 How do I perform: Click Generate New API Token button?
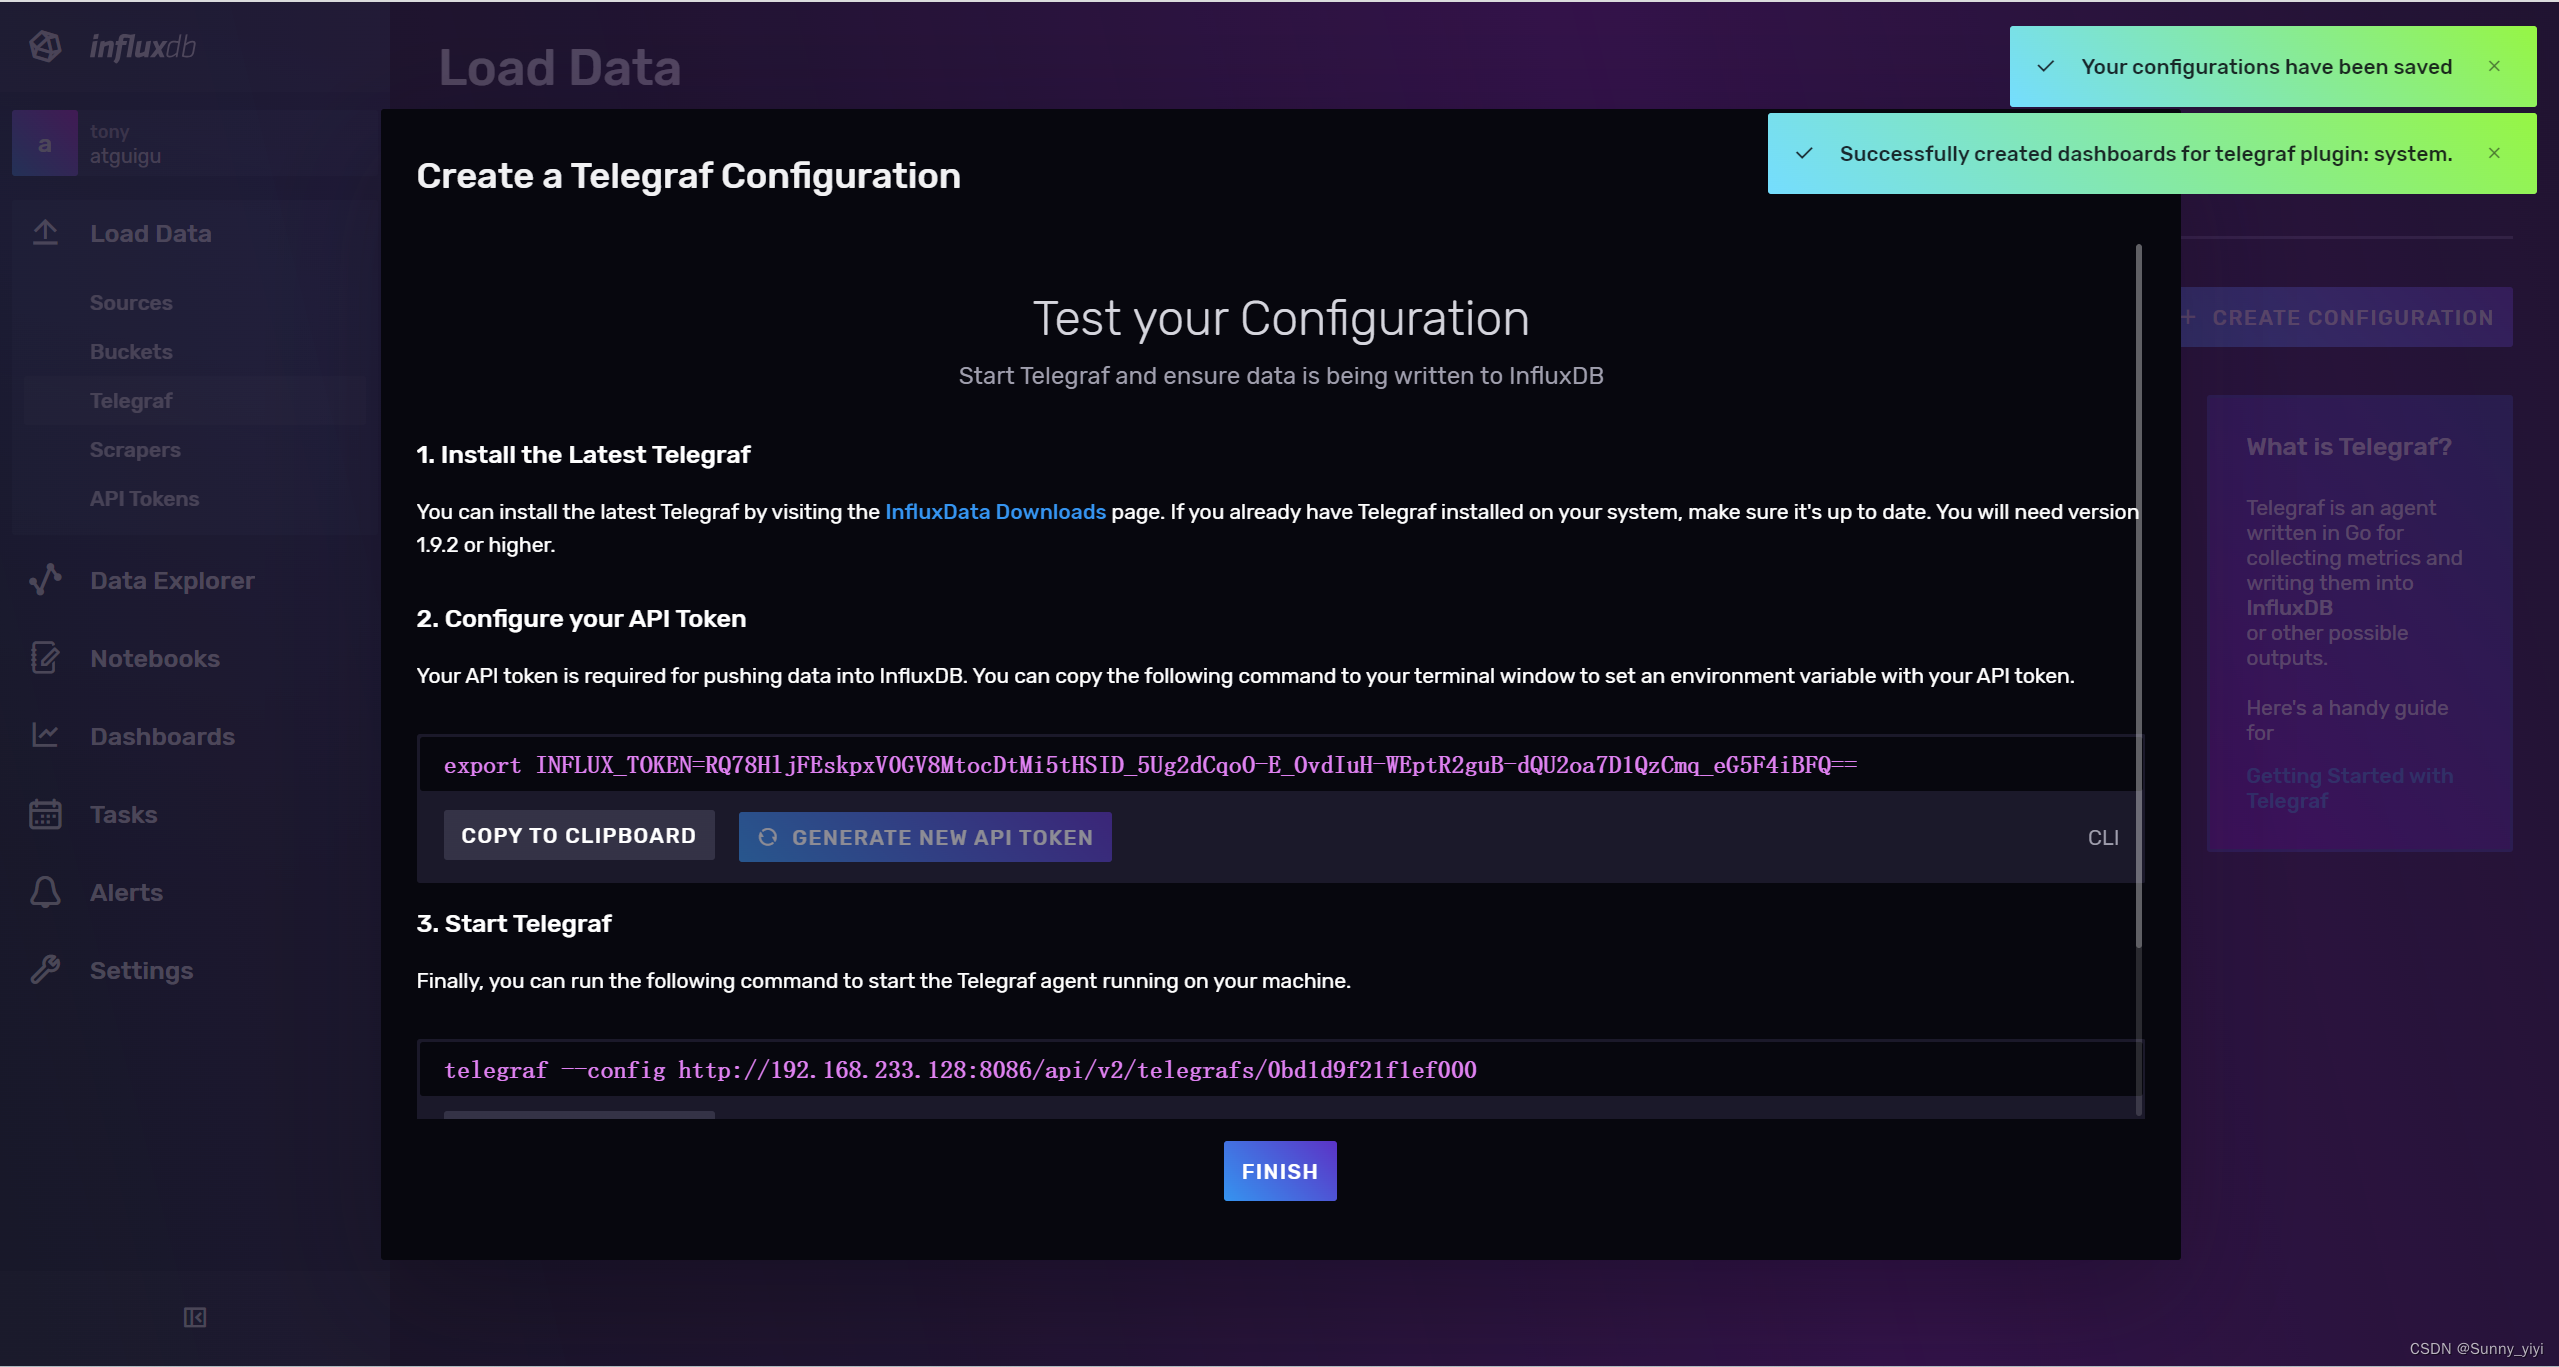tap(925, 837)
